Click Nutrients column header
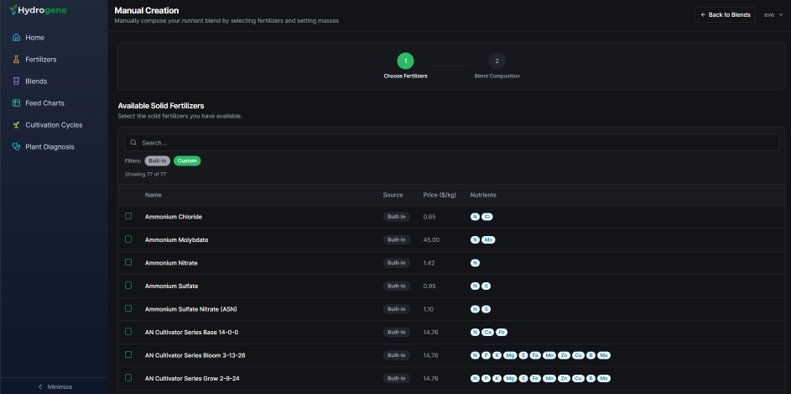The height and width of the screenshot is (394, 791). (x=483, y=195)
